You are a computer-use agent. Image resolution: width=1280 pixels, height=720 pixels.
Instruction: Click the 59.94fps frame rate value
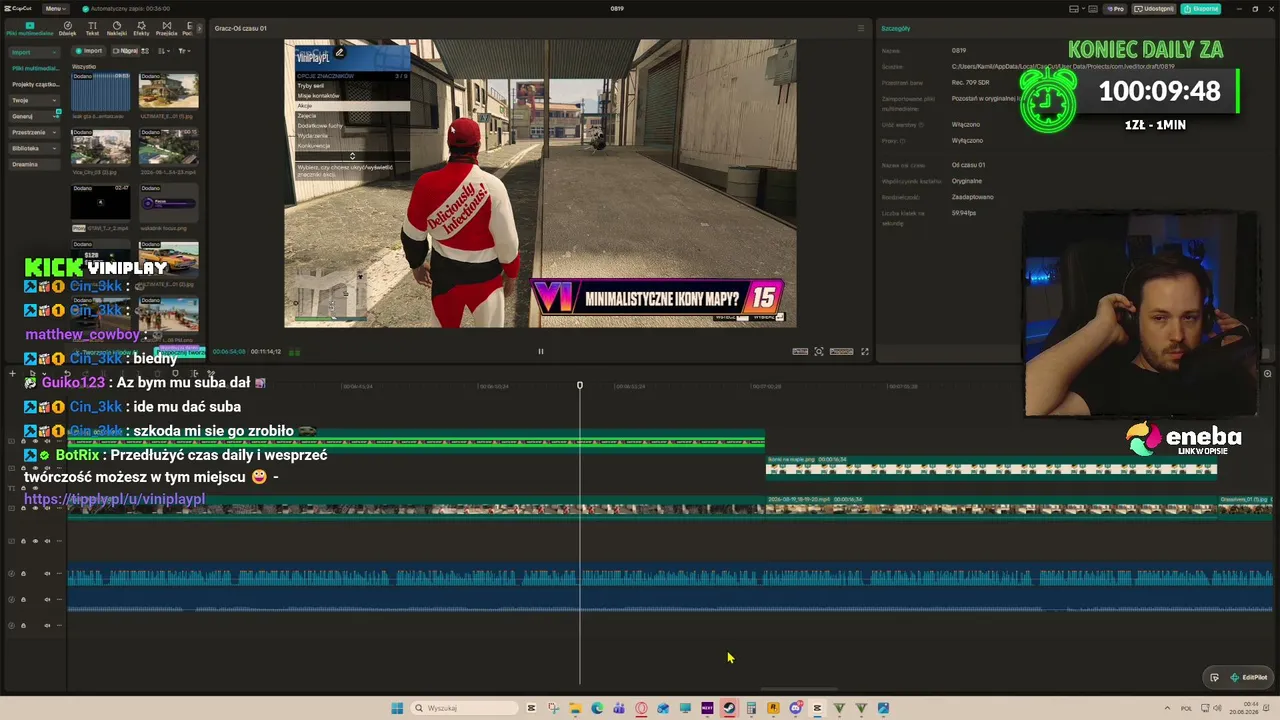(964, 213)
